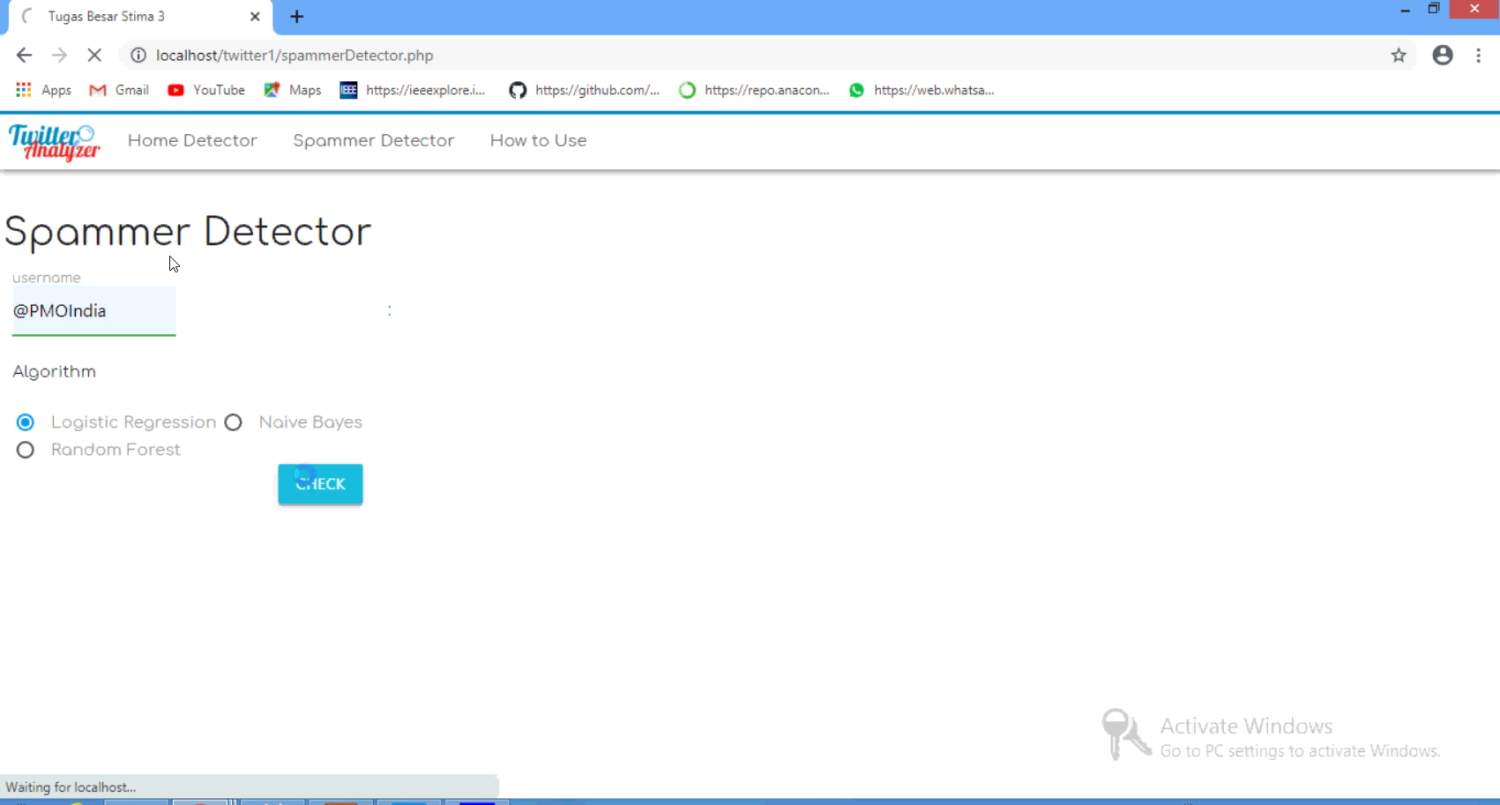Screen dimensions: 1500x805
Task: Click the Waiting for localhost status text
Action: pos(71,787)
